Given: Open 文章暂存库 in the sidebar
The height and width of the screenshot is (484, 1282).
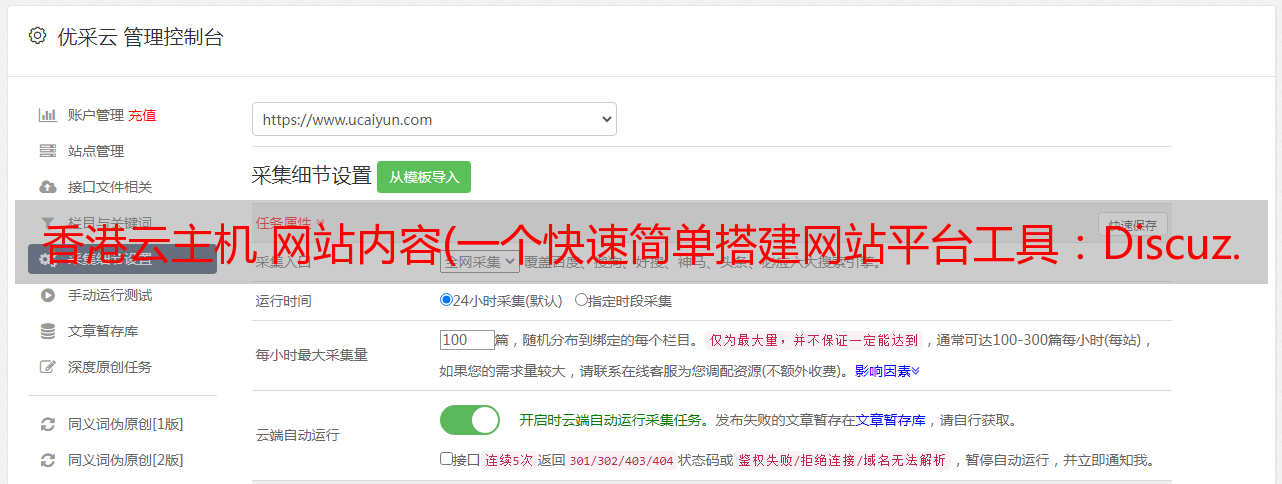Looking at the screenshot, I should tap(103, 331).
